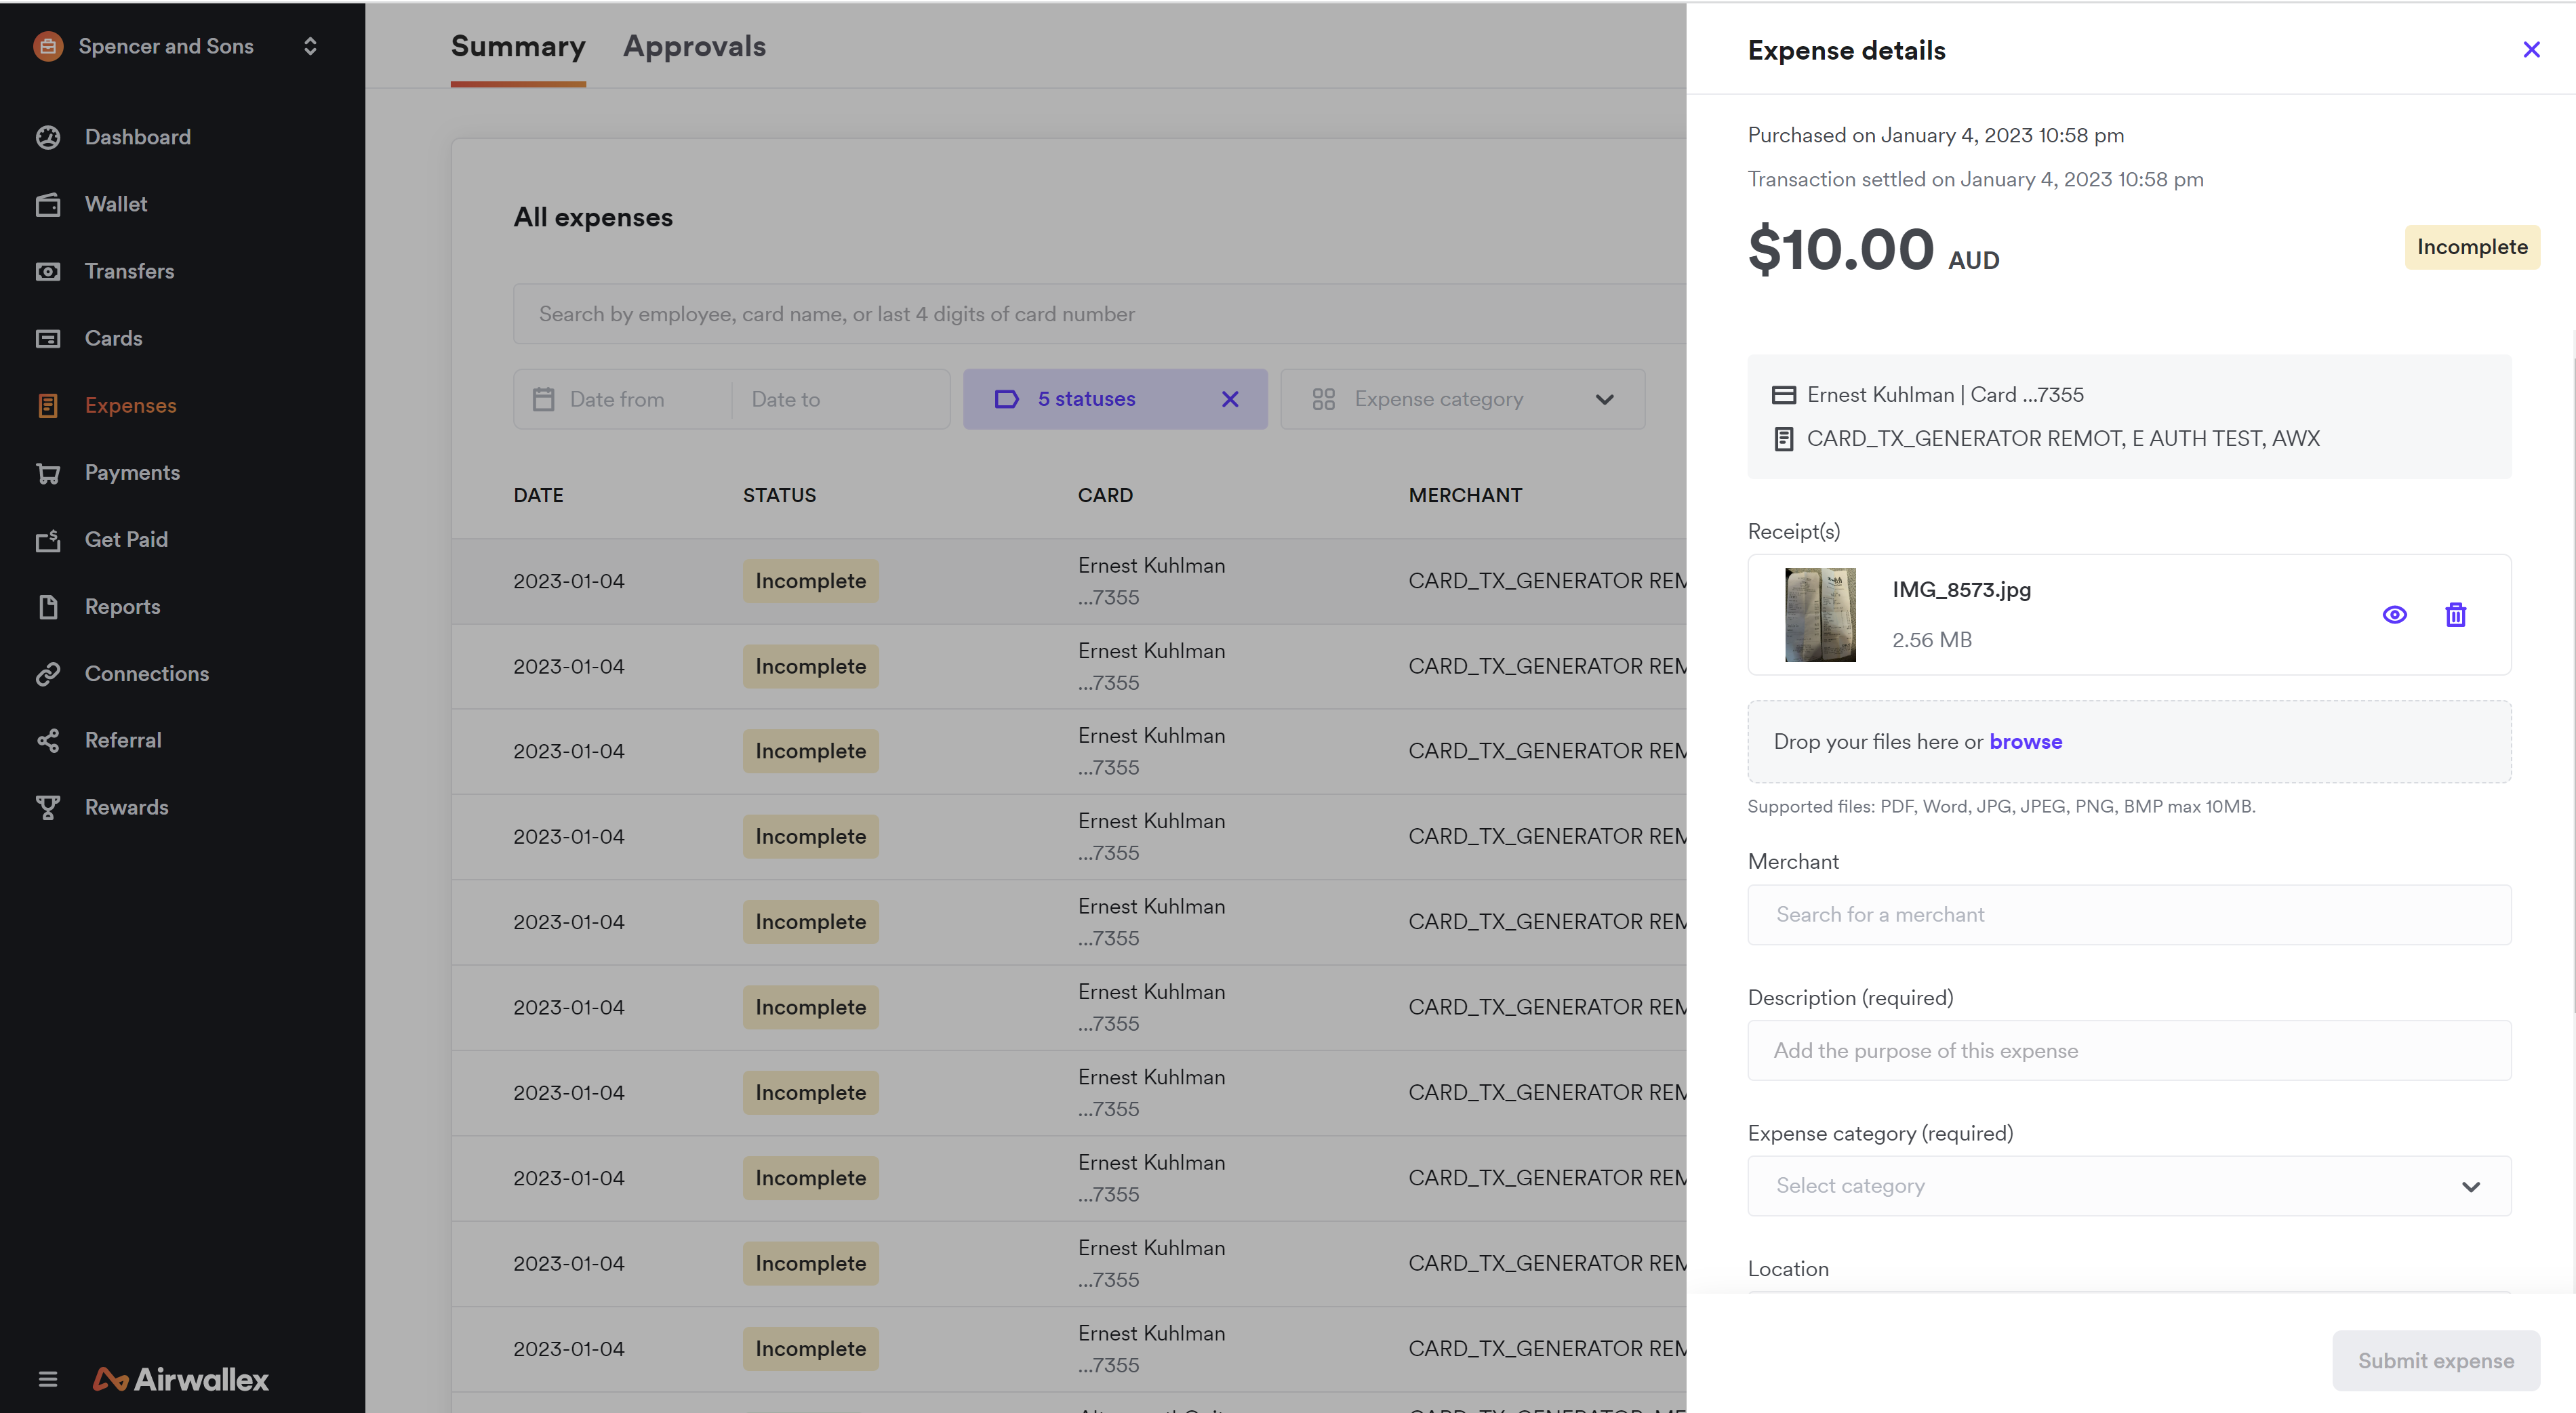The width and height of the screenshot is (2576, 1413).
Task: Close the Expense details panel
Action: pos(2532,49)
